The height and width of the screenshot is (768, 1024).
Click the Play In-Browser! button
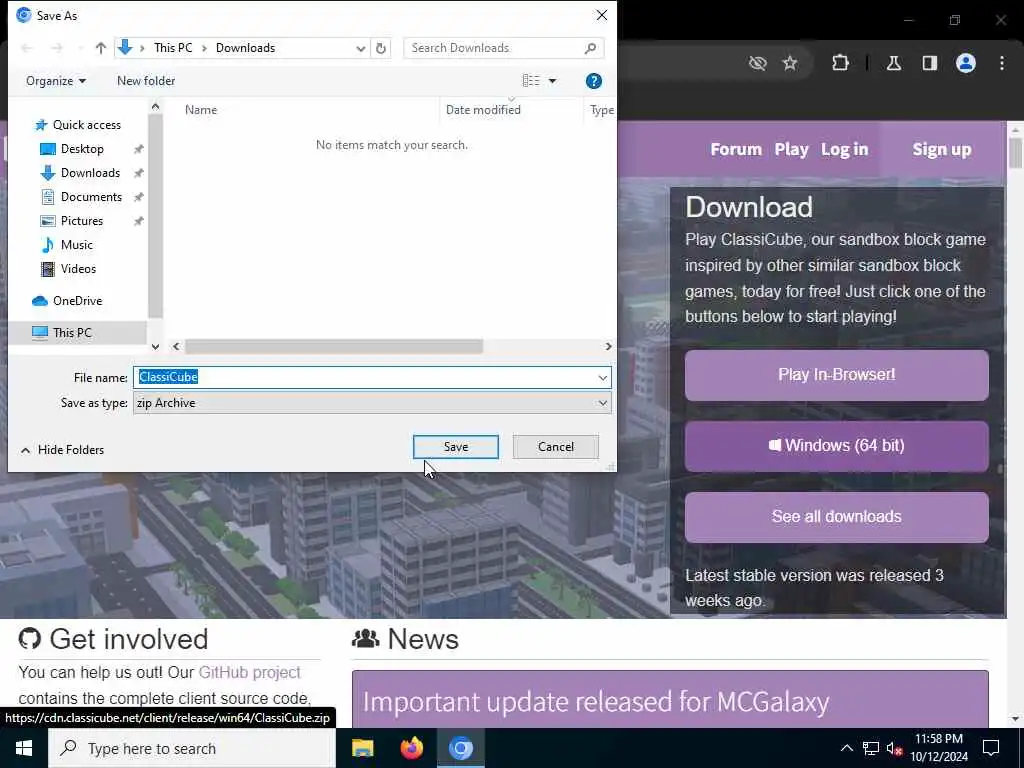click(x=837, y=376)
